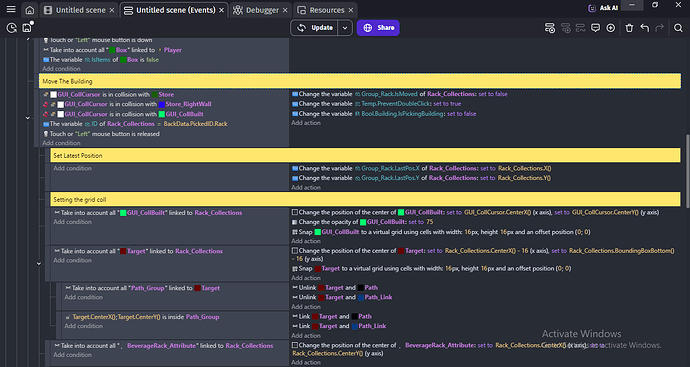The width and height of the screenshot is (690, 367).
Task: Toggle the inverted Store_RightWall collision condition
Action: (45, 104)
